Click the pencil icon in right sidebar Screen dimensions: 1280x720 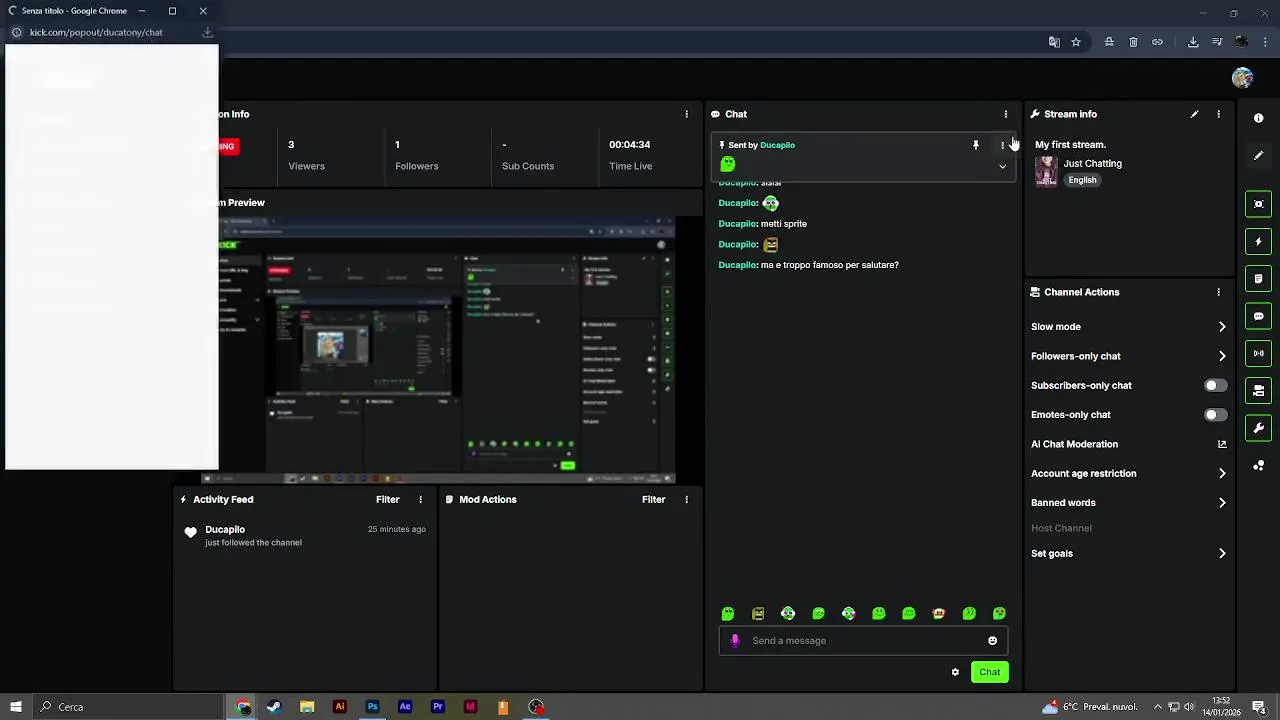click(x=1258, y=156)
